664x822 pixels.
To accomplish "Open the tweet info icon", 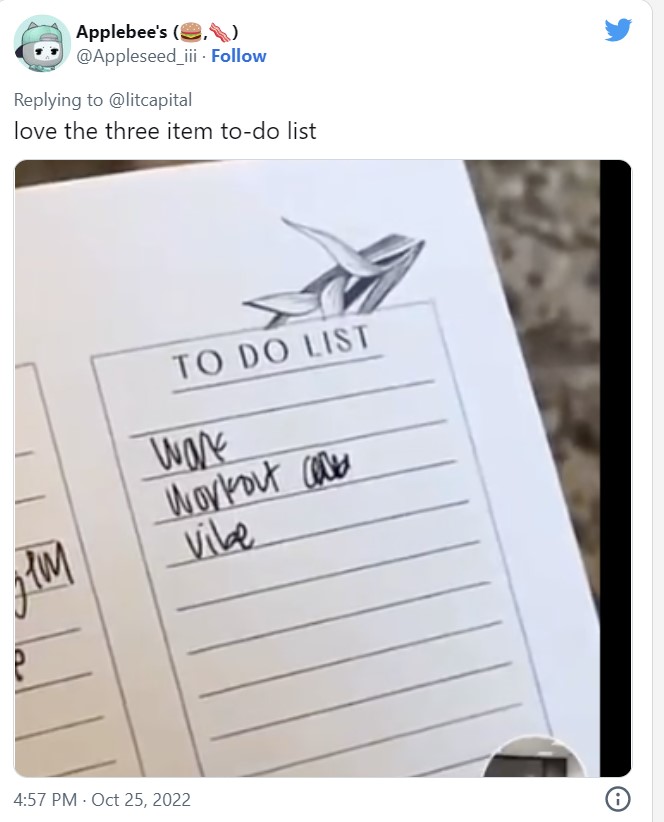I will 618,799.
